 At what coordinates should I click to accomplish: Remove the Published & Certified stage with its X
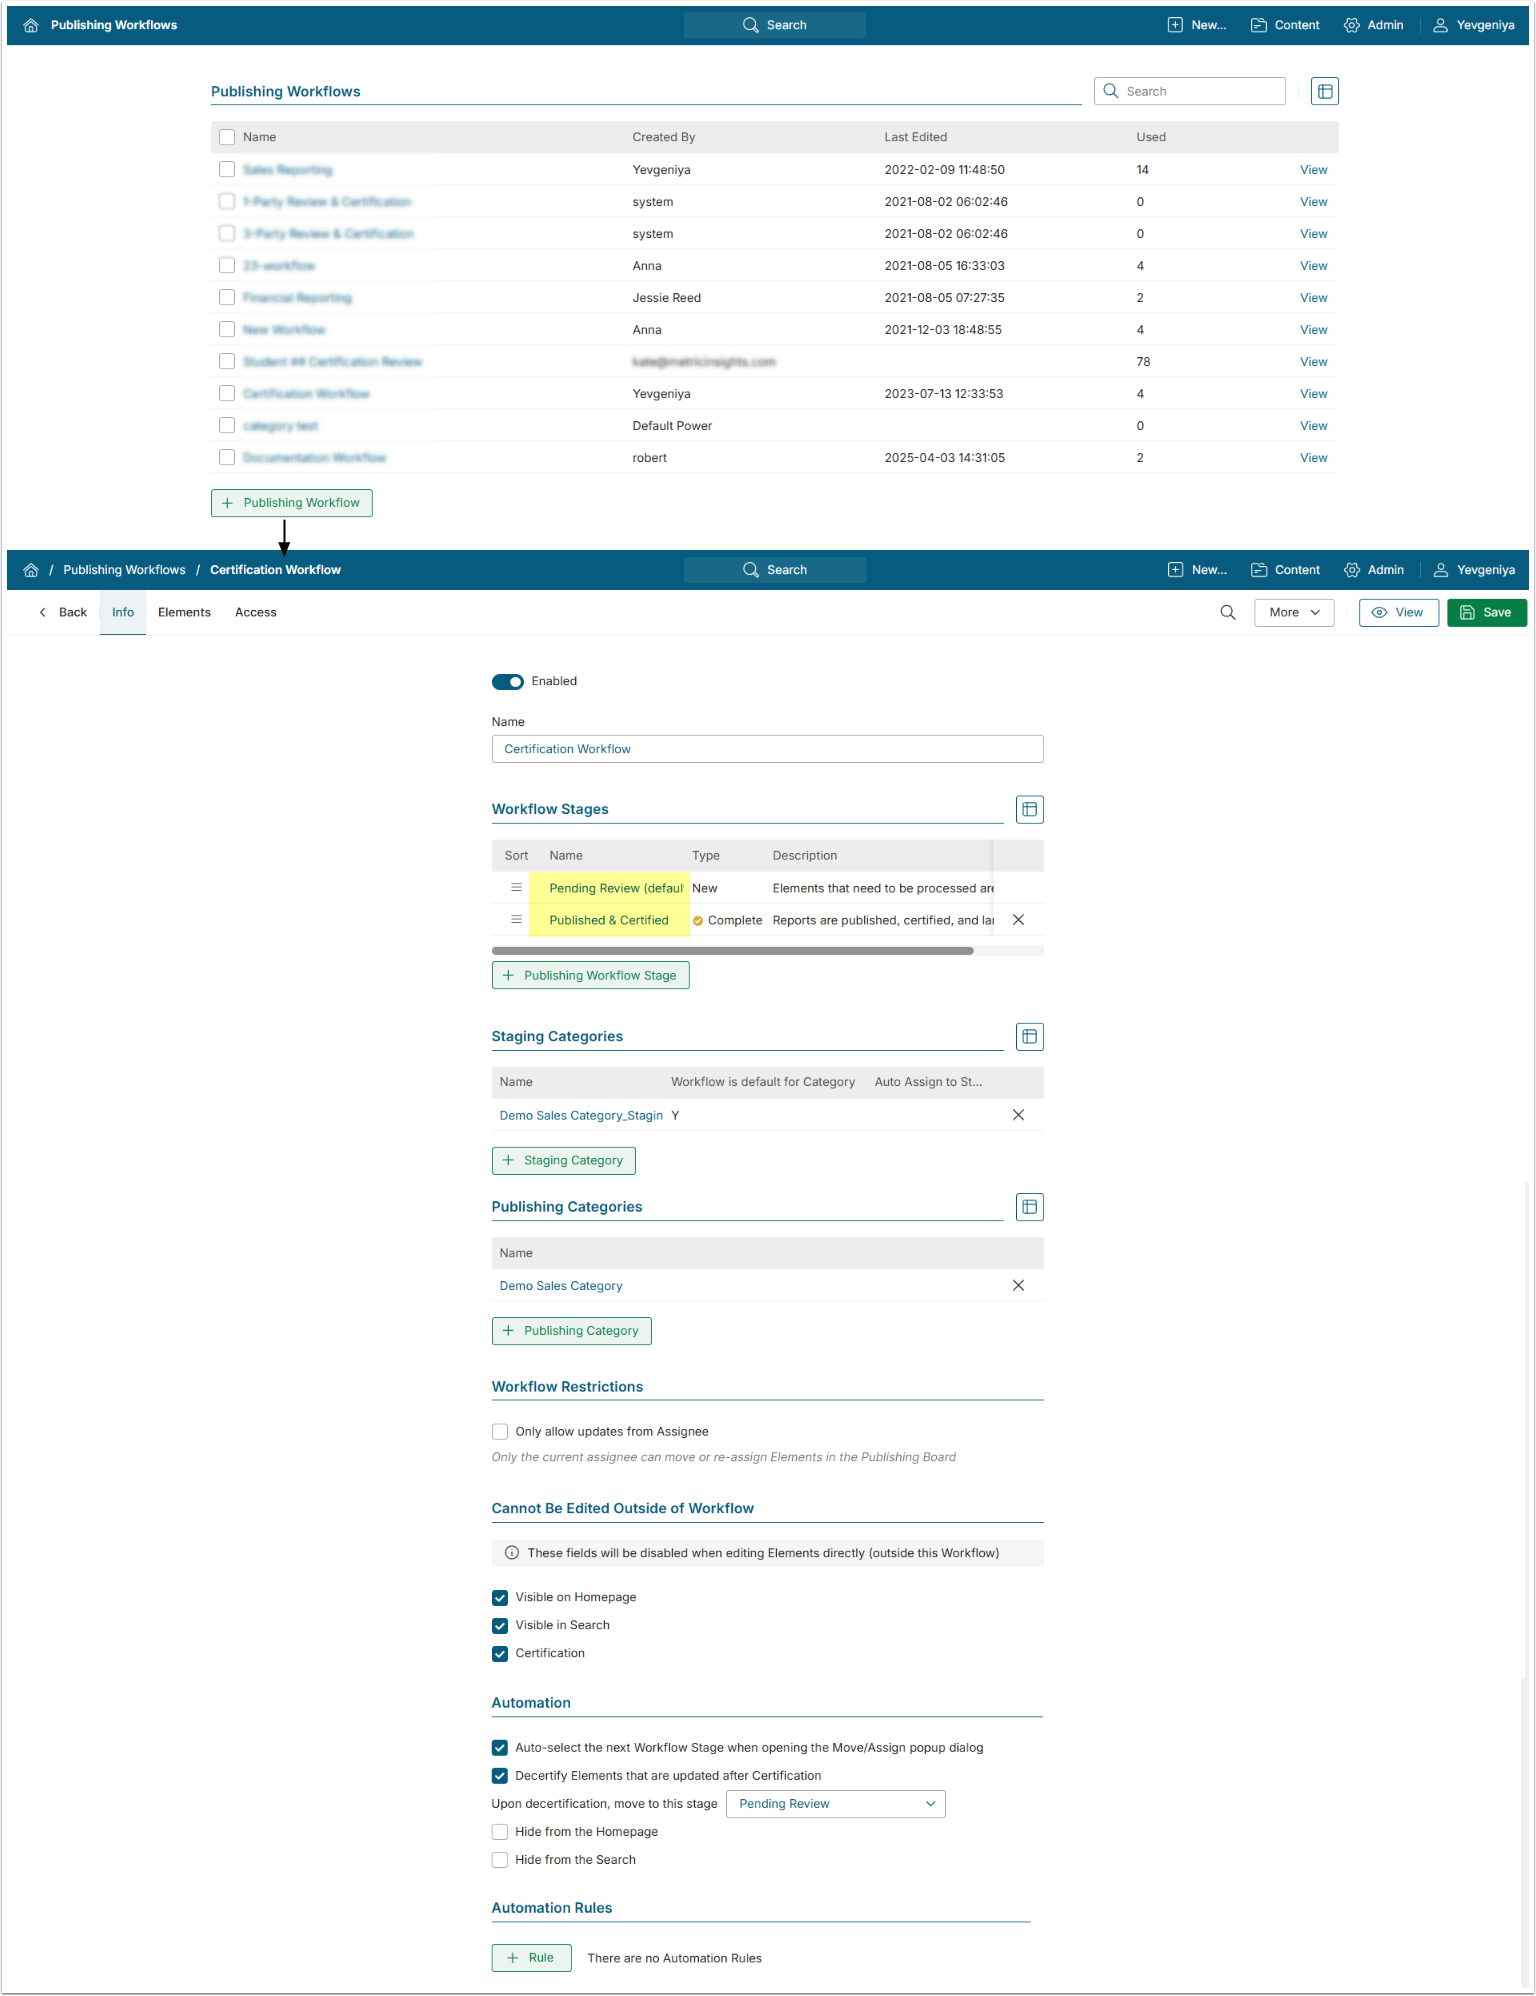click(x=1018, y=920)
